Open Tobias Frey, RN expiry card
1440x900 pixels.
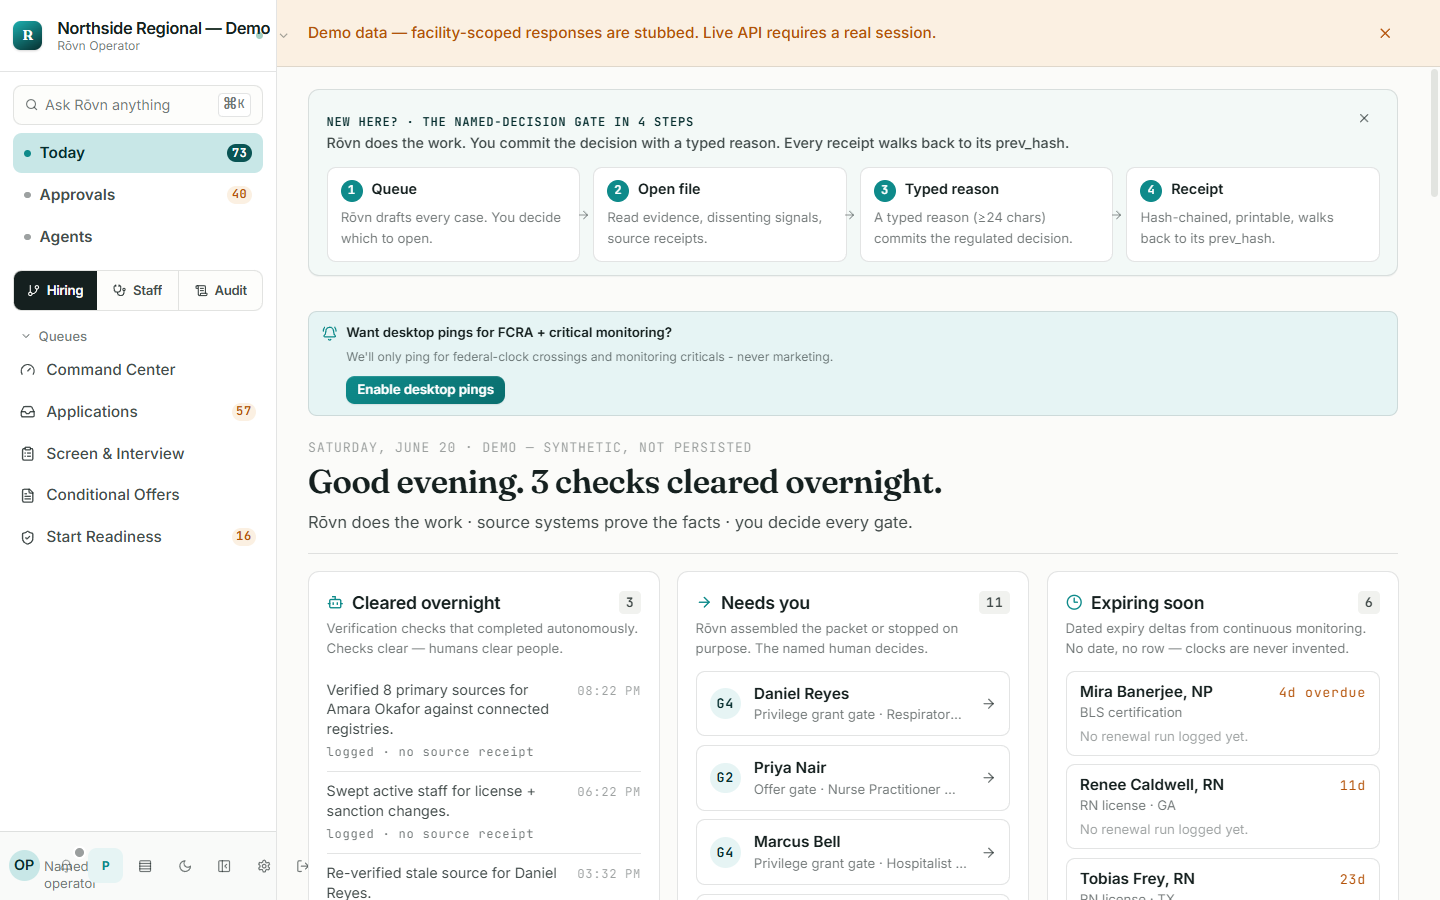coord(1222,880)
